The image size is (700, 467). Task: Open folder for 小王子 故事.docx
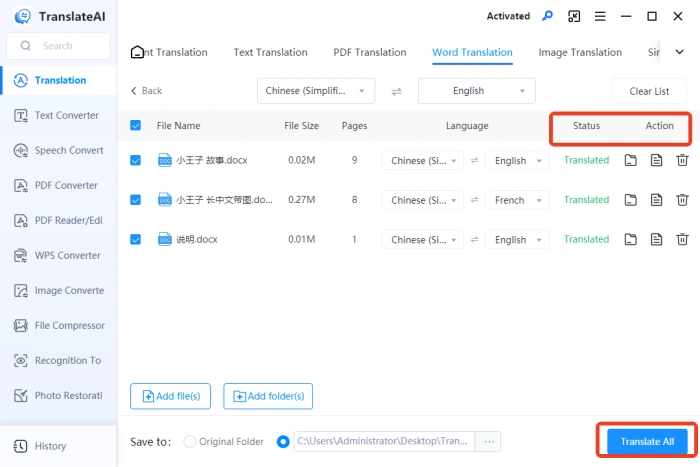(x=630, y=160)
